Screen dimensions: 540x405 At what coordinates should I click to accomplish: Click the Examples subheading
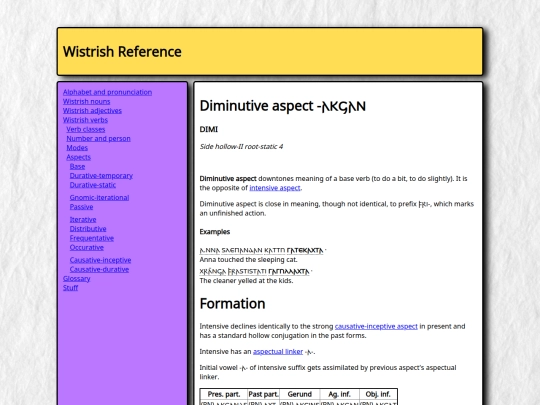pyautogui.click(x=215, y=231)
